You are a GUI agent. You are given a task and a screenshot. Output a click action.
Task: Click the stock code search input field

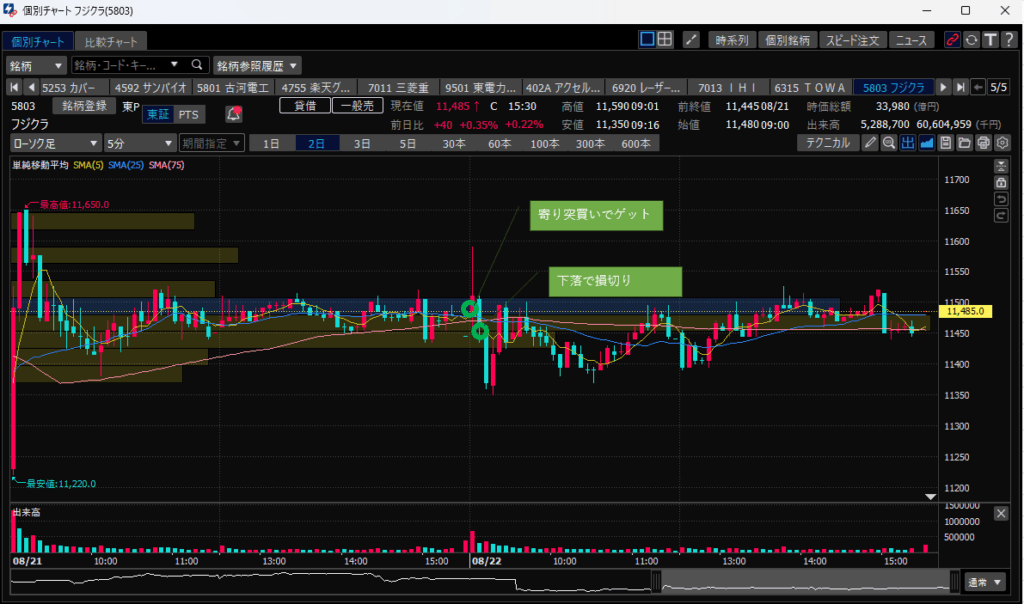(x=120, y=65)
